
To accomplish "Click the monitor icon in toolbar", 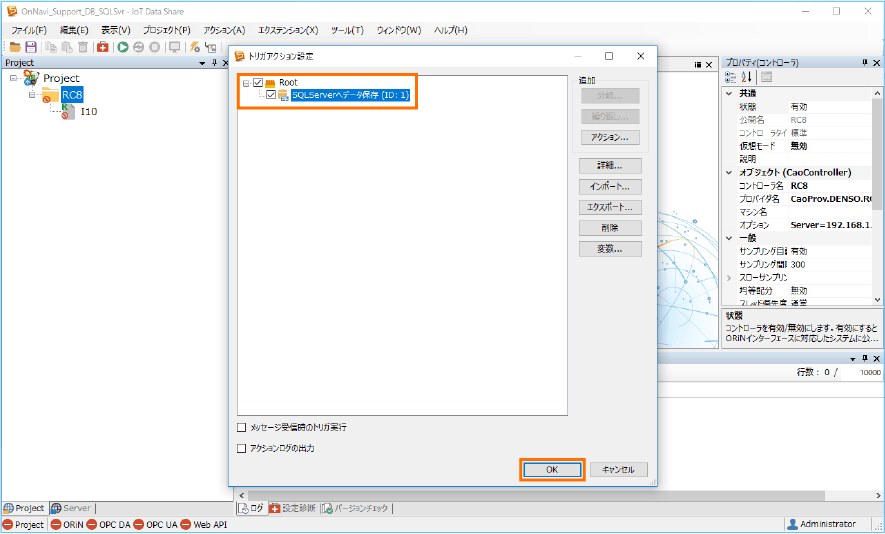I will pyautogui.click(x=175, y=47).
